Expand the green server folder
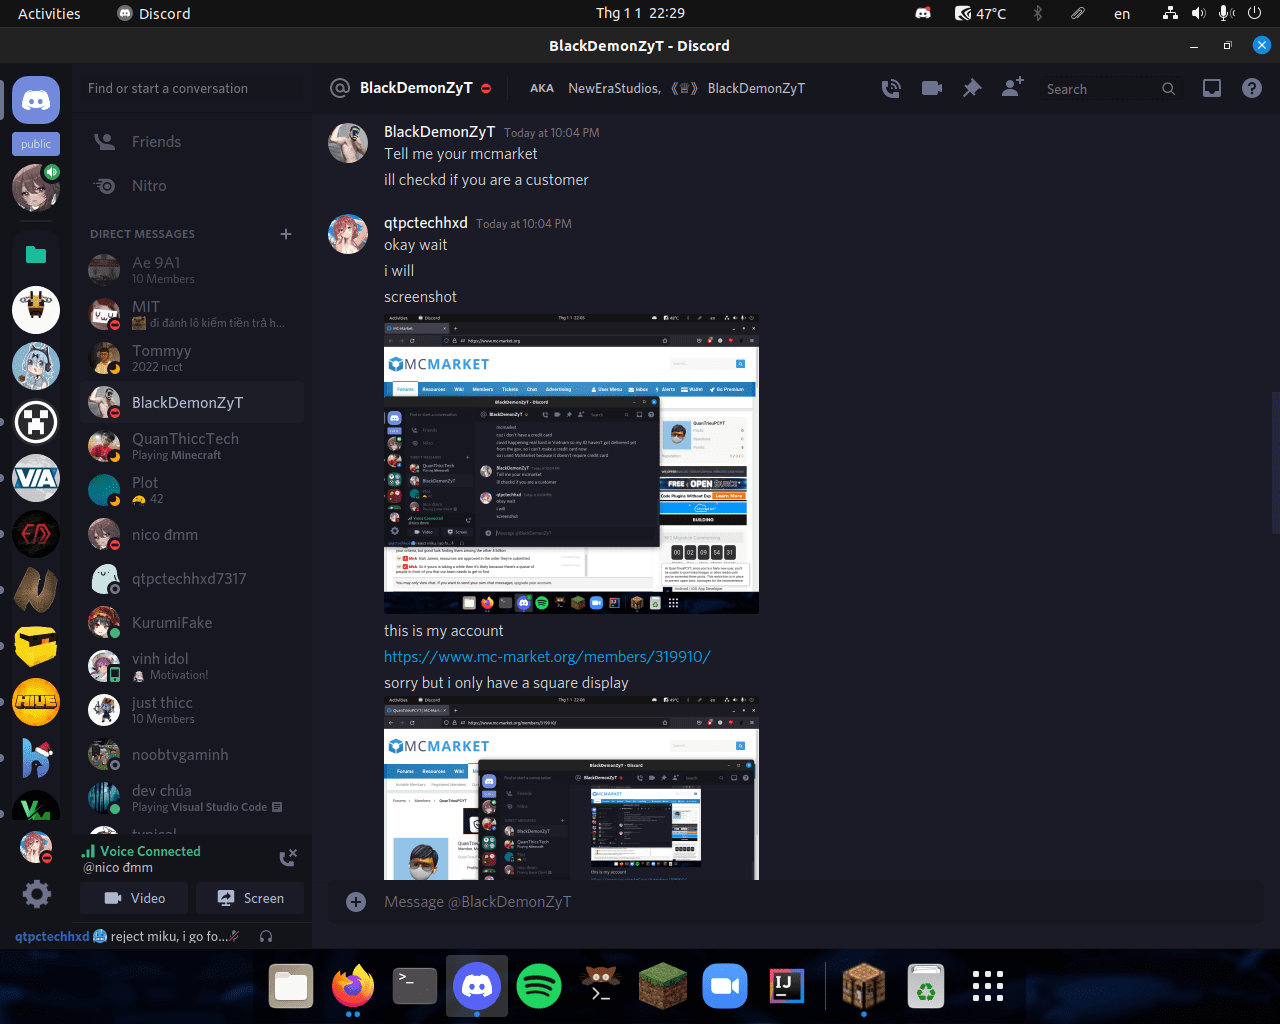The width and height of the screenshot is (1280, 1024). click(x=36, y=254)
